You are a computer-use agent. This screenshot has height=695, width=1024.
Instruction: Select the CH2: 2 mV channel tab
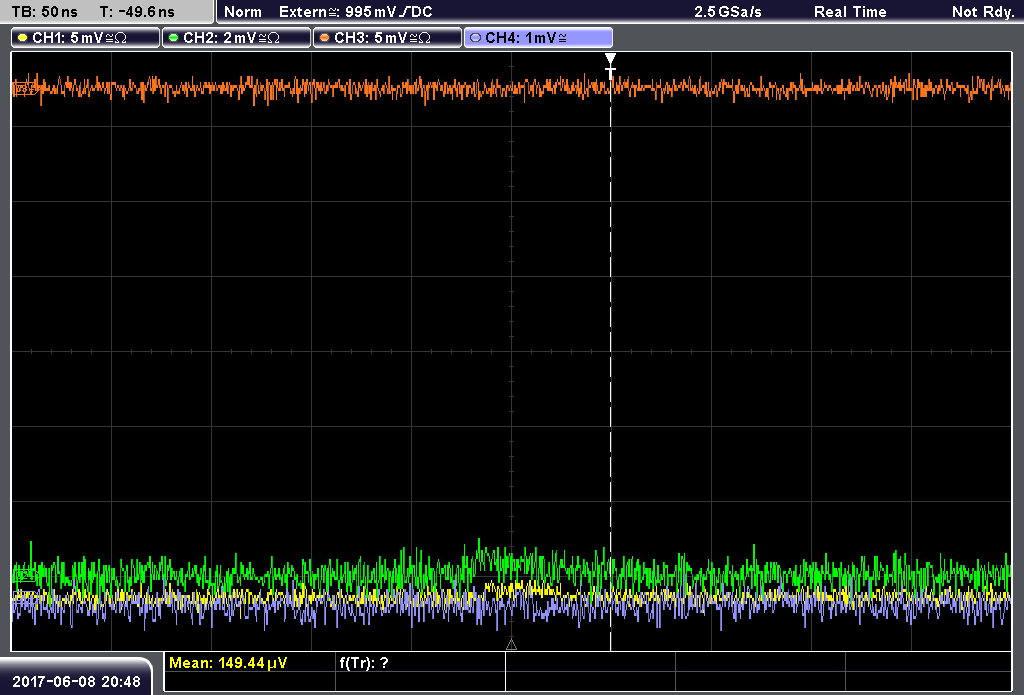tap(236, 38)
